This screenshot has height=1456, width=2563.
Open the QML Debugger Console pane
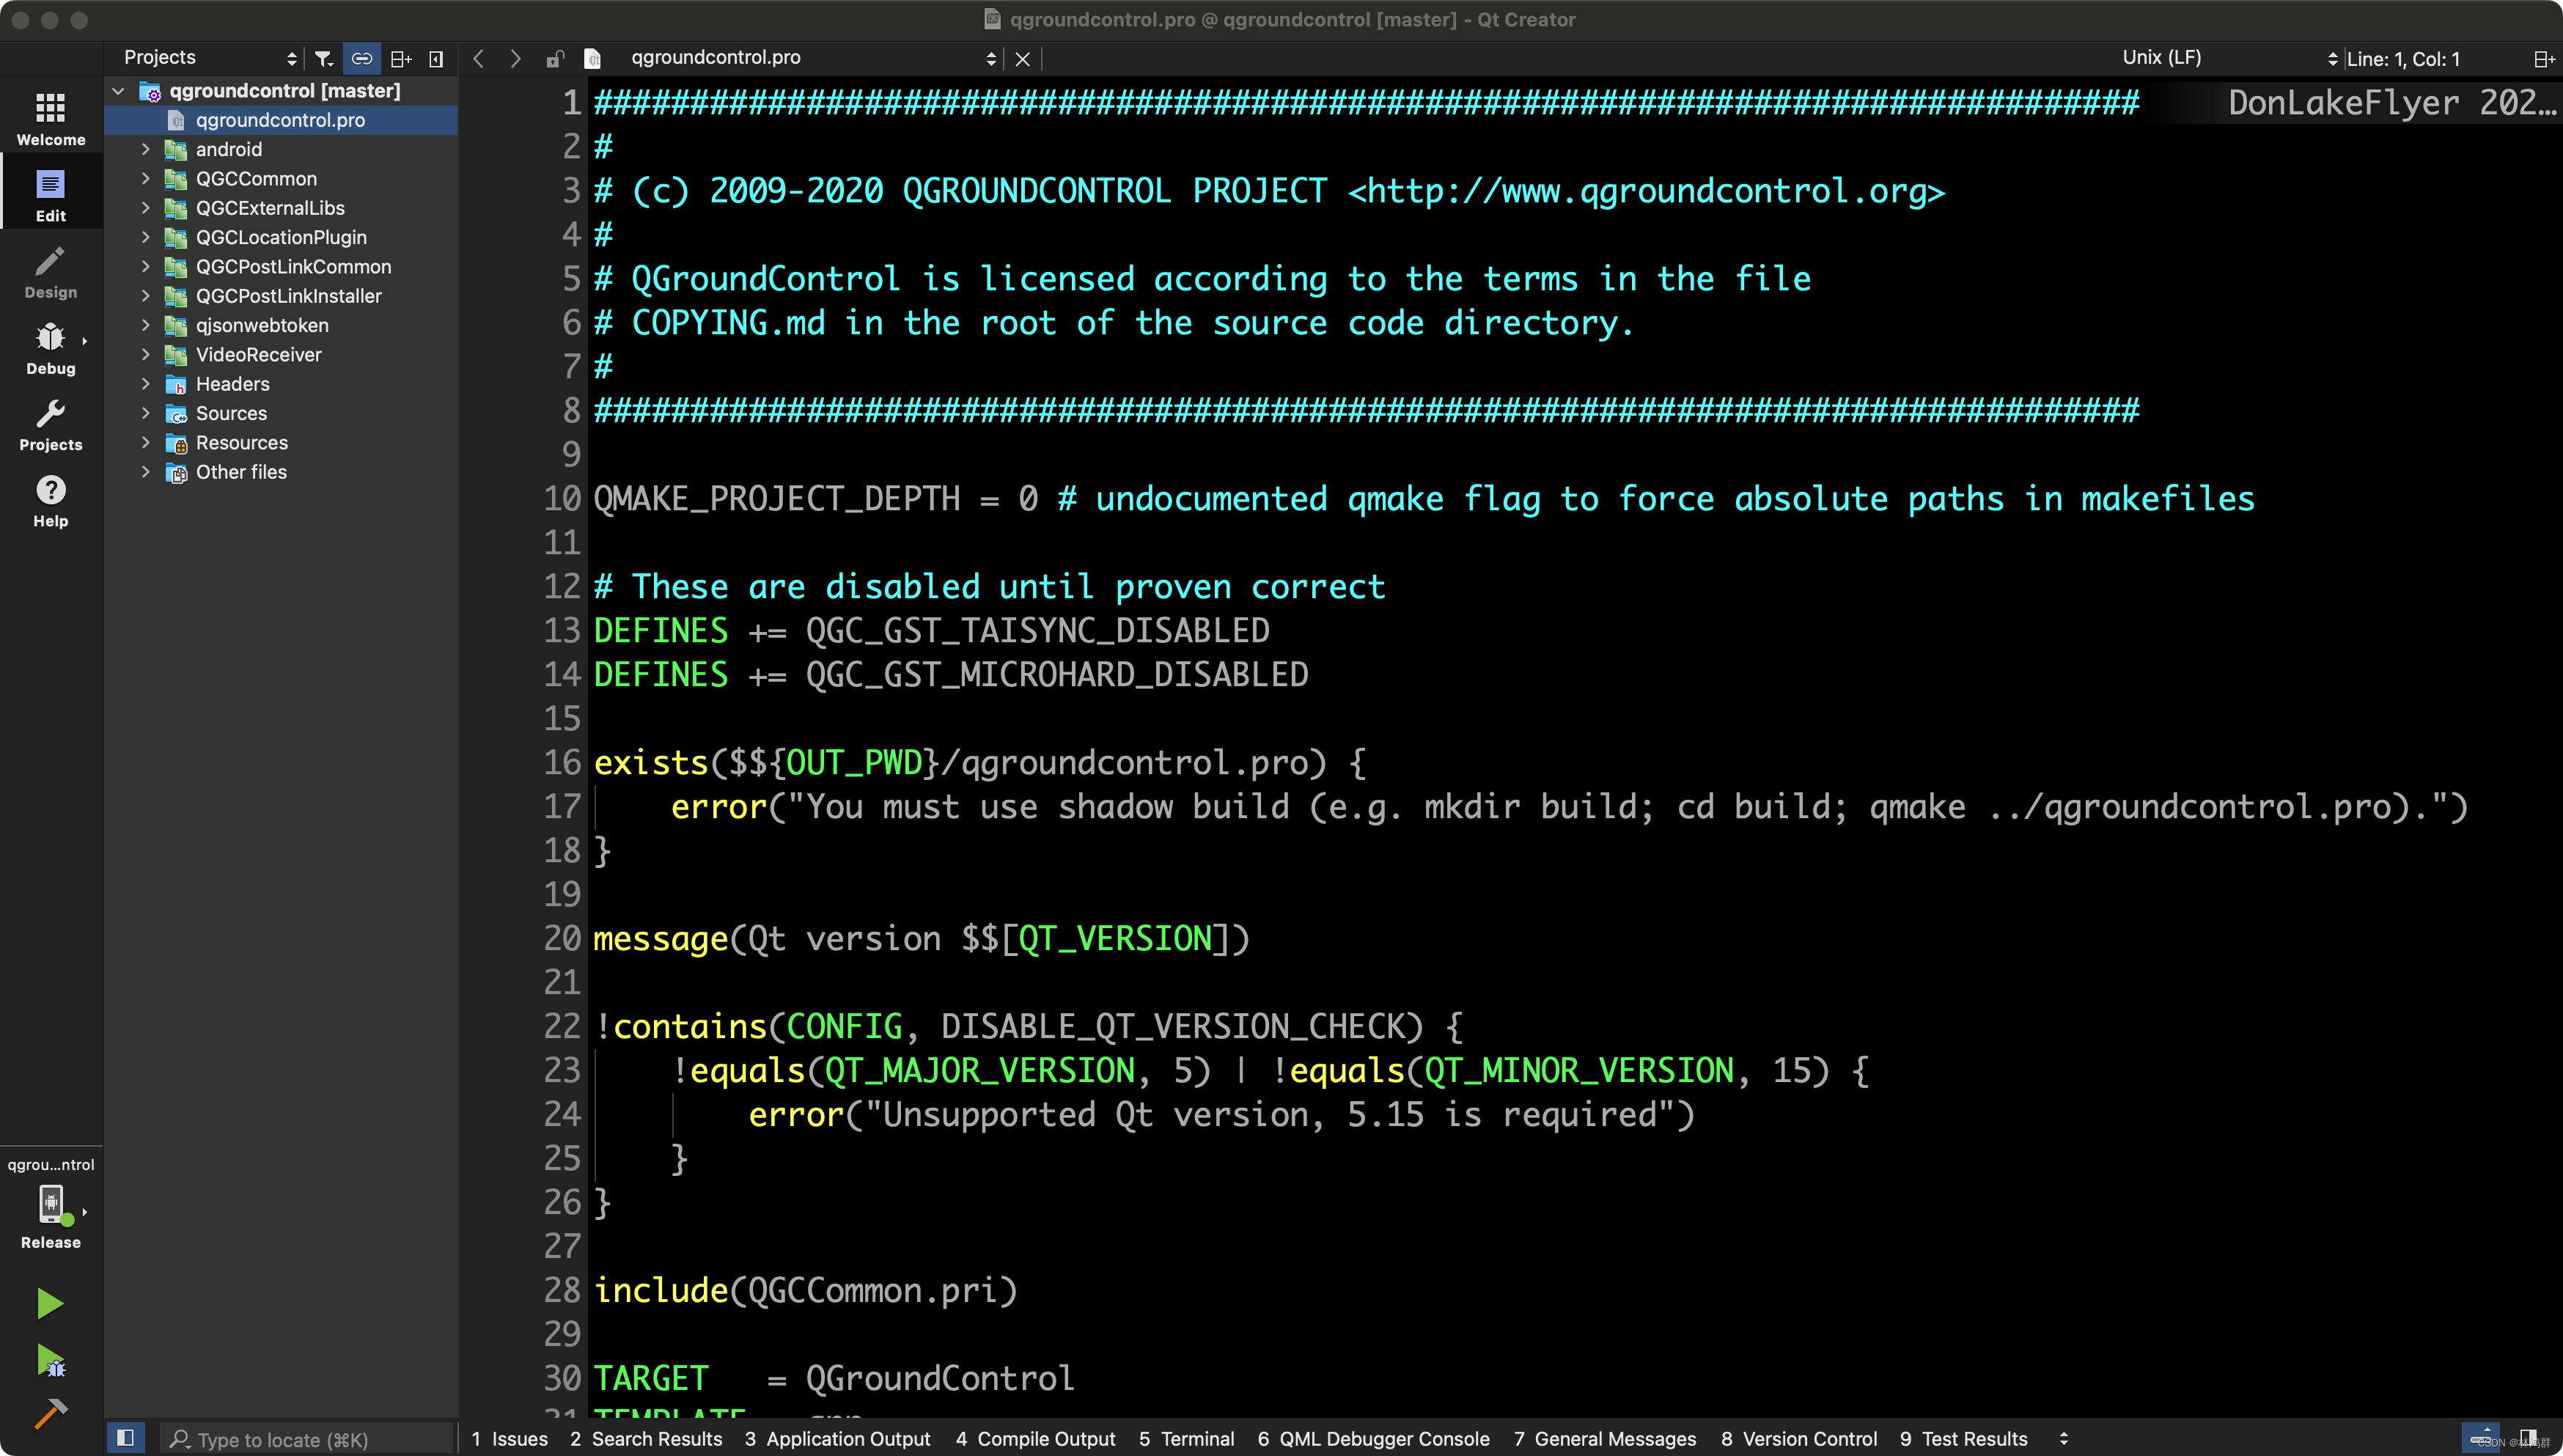(1374, 1438)
